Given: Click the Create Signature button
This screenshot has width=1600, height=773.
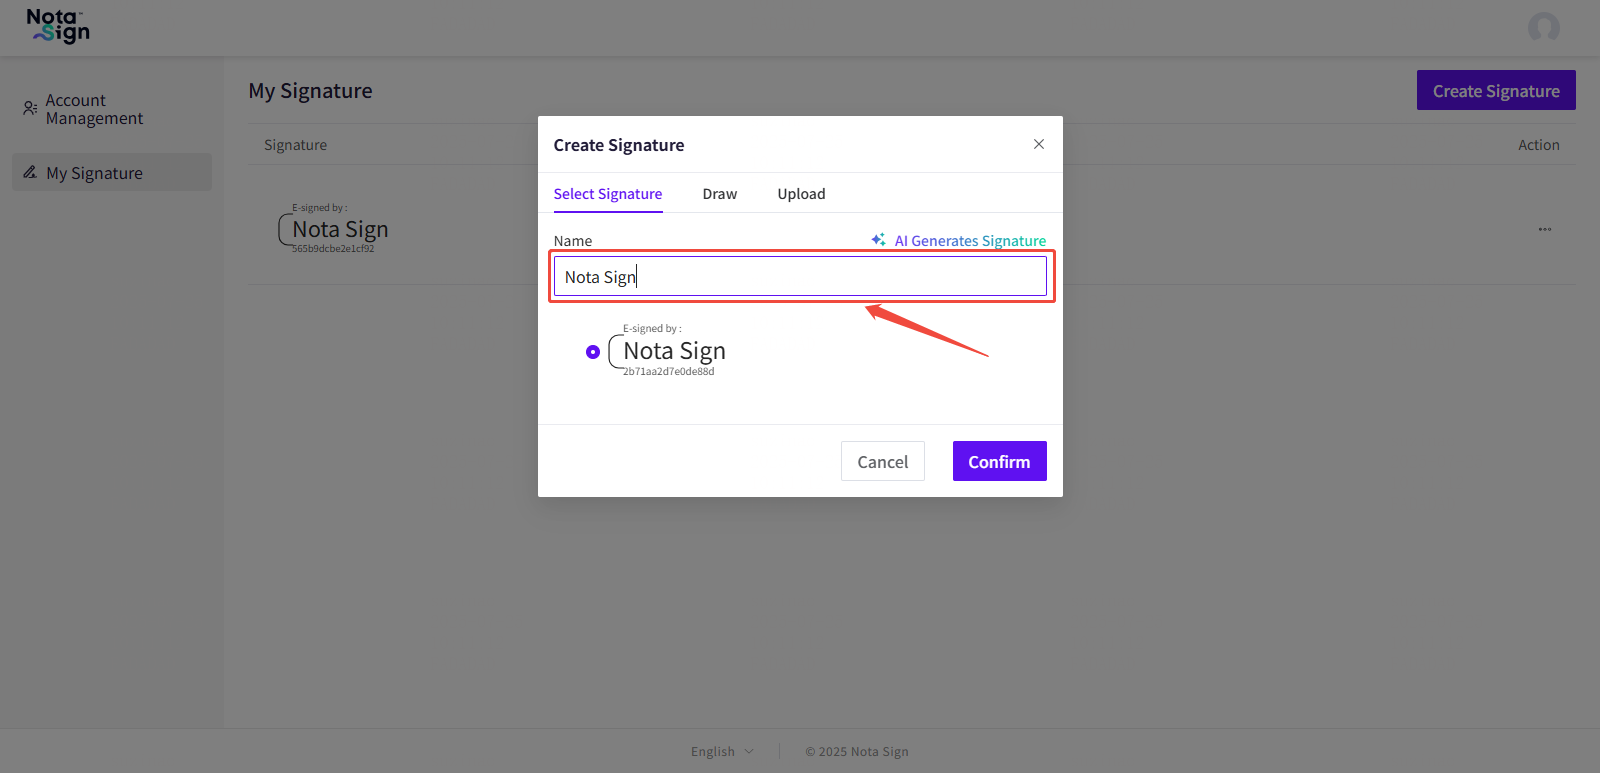Looking at the screenshot, I should pos(1495,91).
